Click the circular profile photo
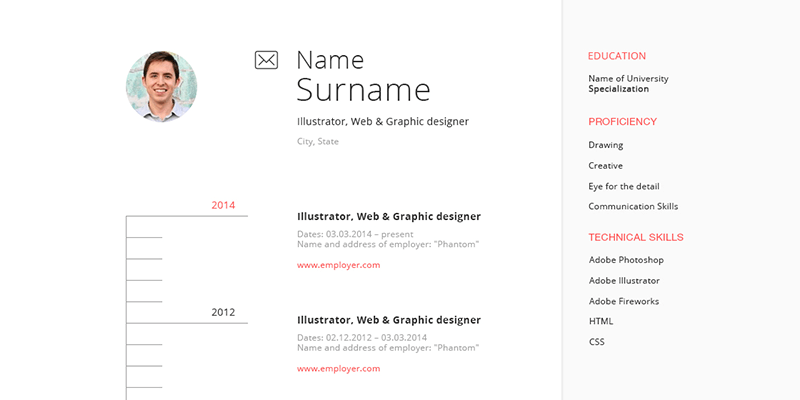 [x=161, y=87]
